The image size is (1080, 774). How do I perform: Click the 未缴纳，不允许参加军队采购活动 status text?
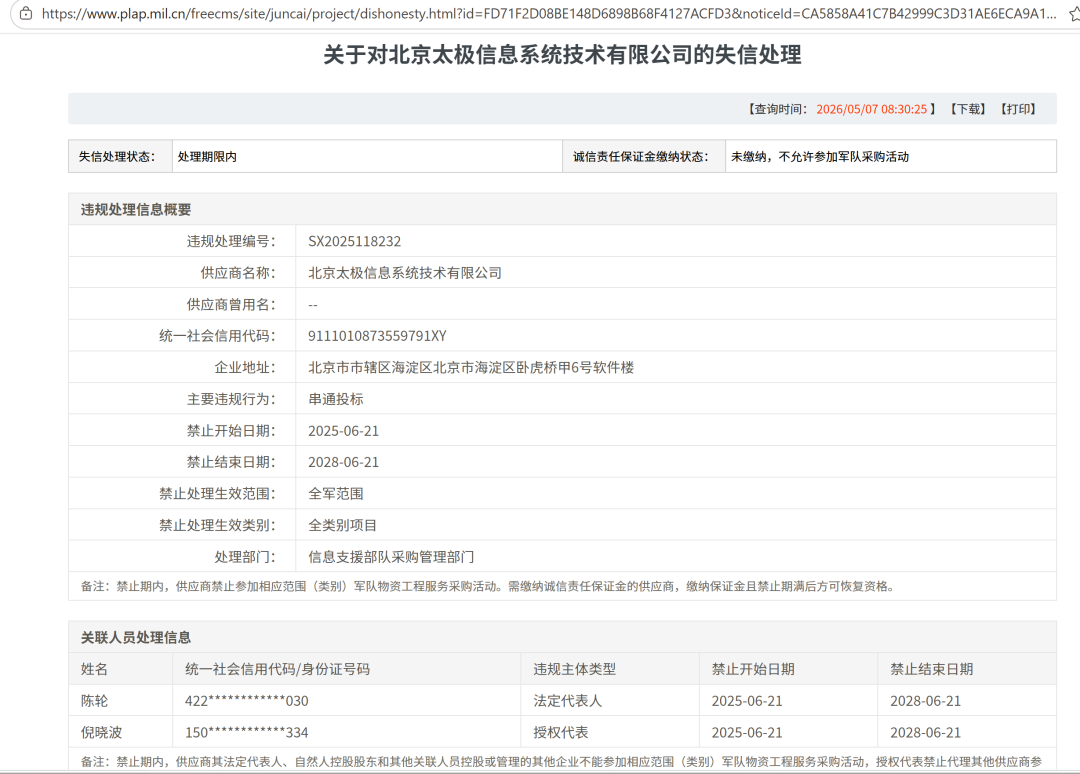click(820, 156)
